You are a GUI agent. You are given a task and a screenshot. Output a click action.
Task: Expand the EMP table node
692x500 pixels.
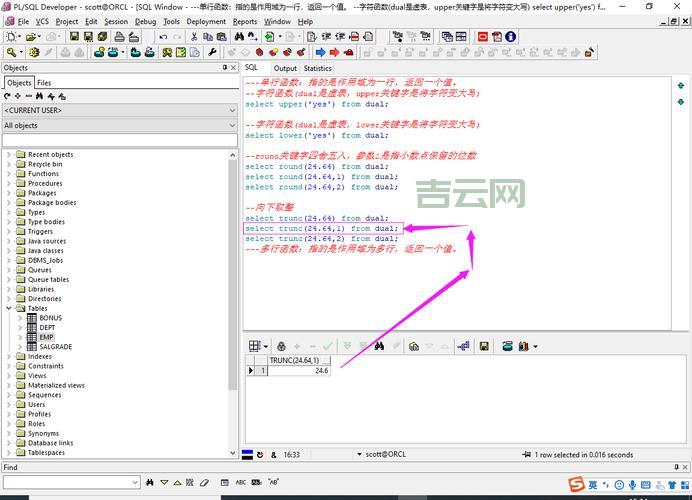tap(20, 337)
